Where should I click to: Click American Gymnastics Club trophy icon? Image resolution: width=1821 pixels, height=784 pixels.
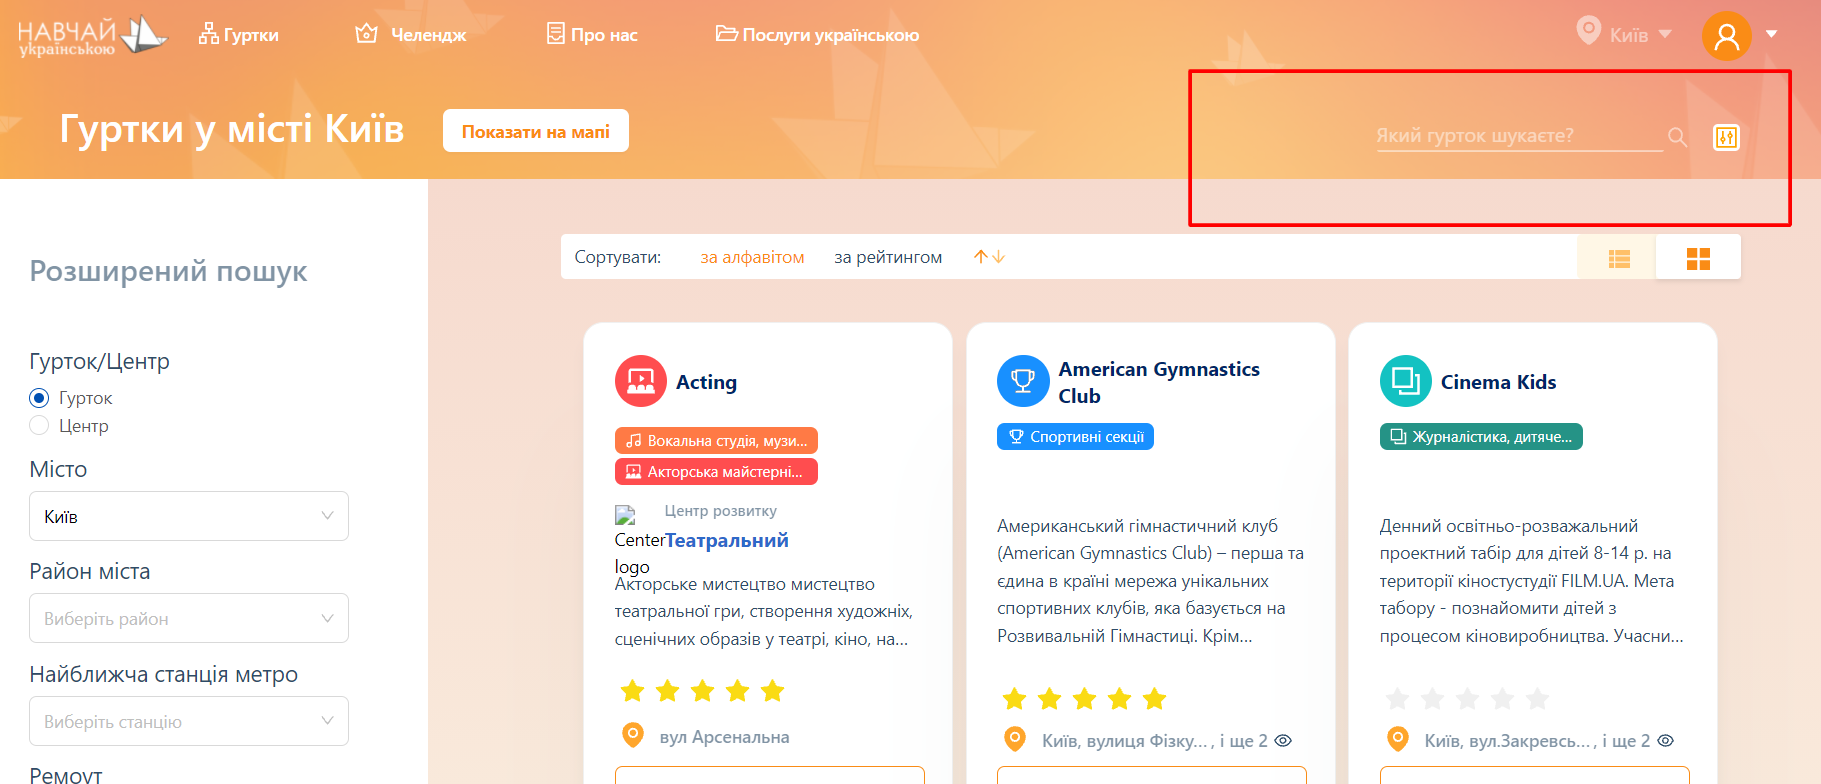click(x=1023, y=381)
